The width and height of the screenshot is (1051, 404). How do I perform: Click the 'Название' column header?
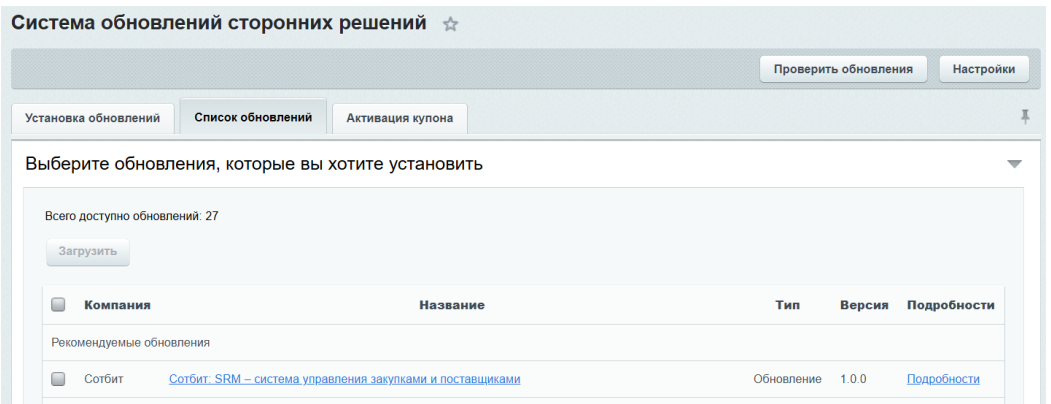452,306
